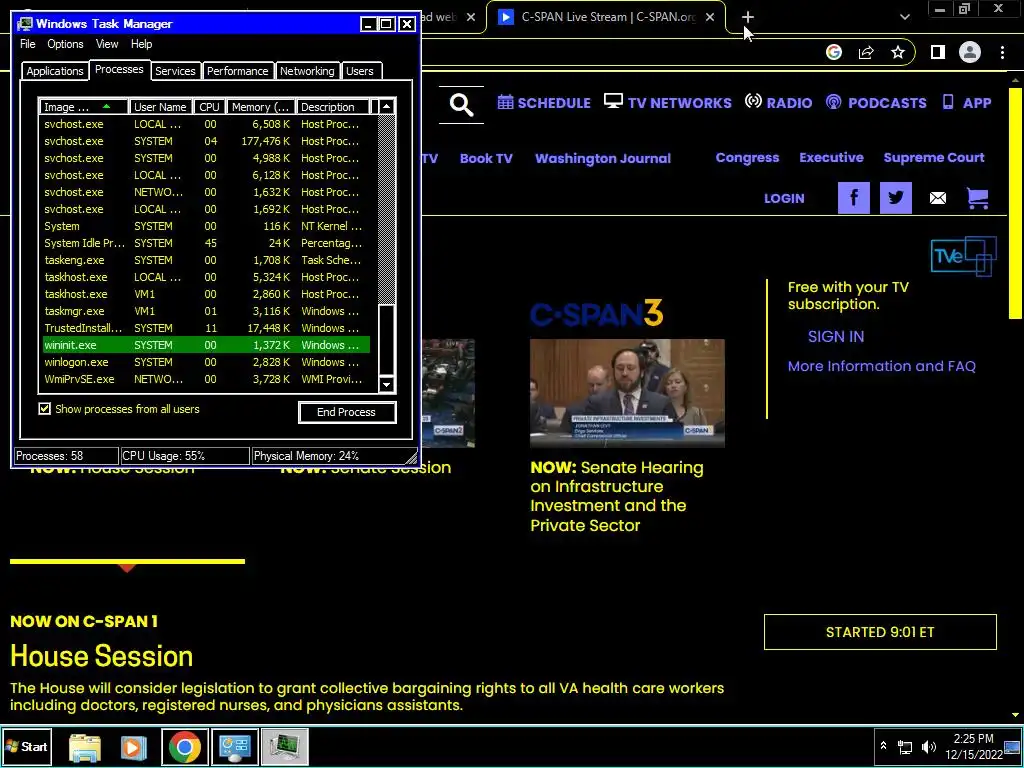Click the network tray icon
Viewport: 1024px width, 768px height.
point(905,746)
